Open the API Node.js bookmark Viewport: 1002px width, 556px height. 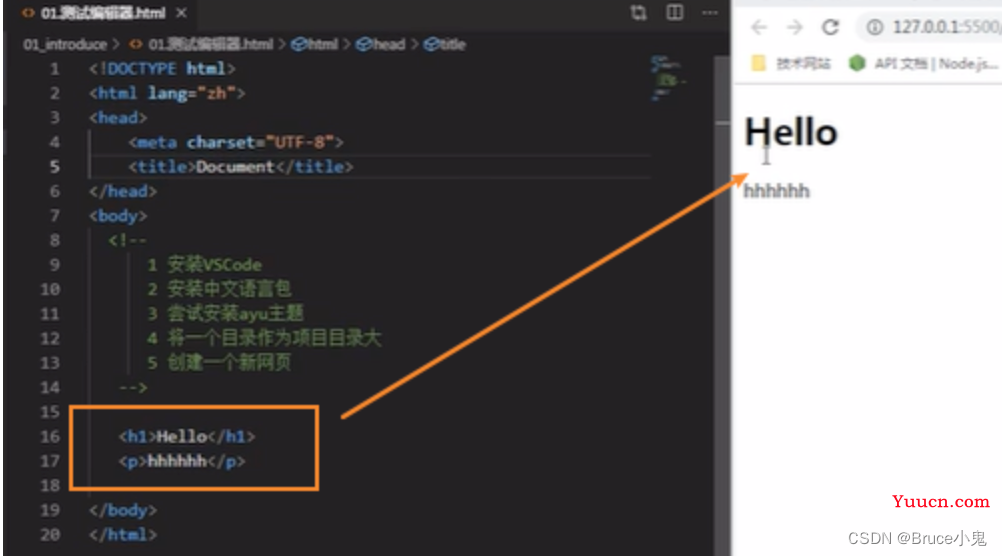pyautogui.click(x=923, y=63)
